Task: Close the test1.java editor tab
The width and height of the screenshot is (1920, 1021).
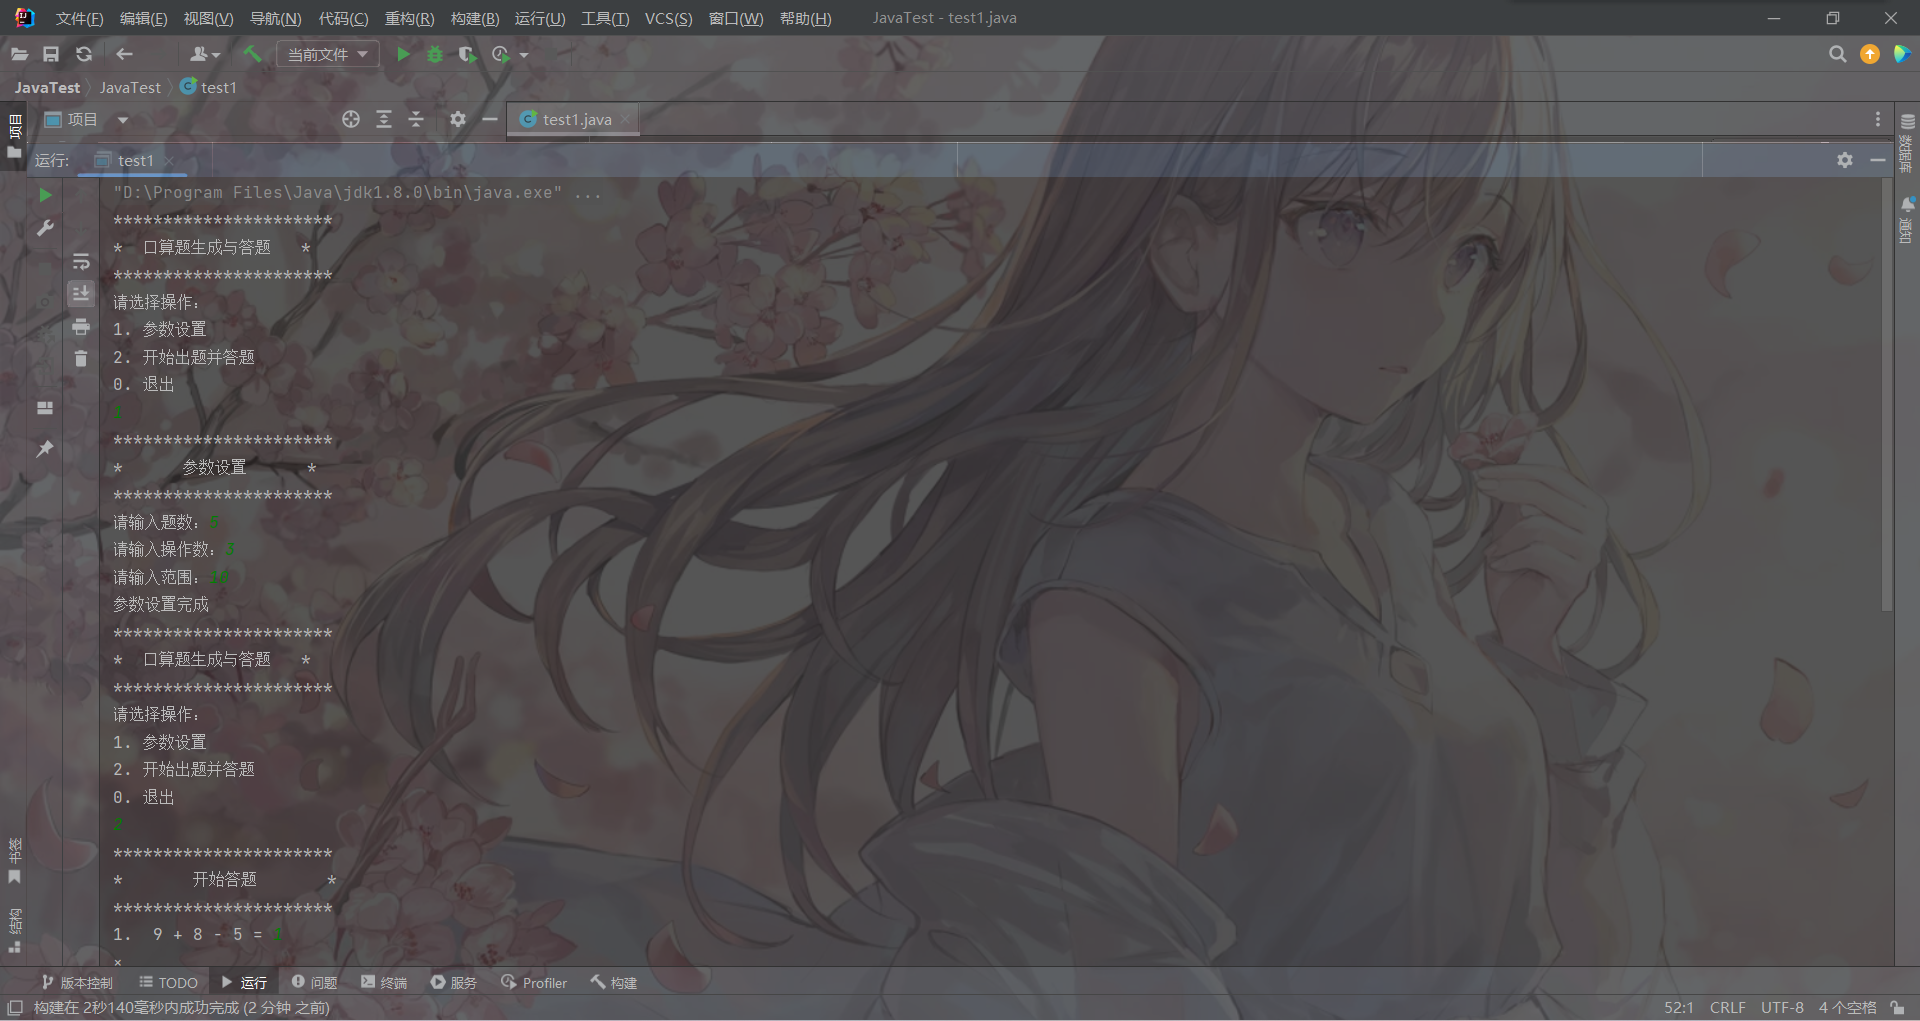Action: tap(625, 119)
